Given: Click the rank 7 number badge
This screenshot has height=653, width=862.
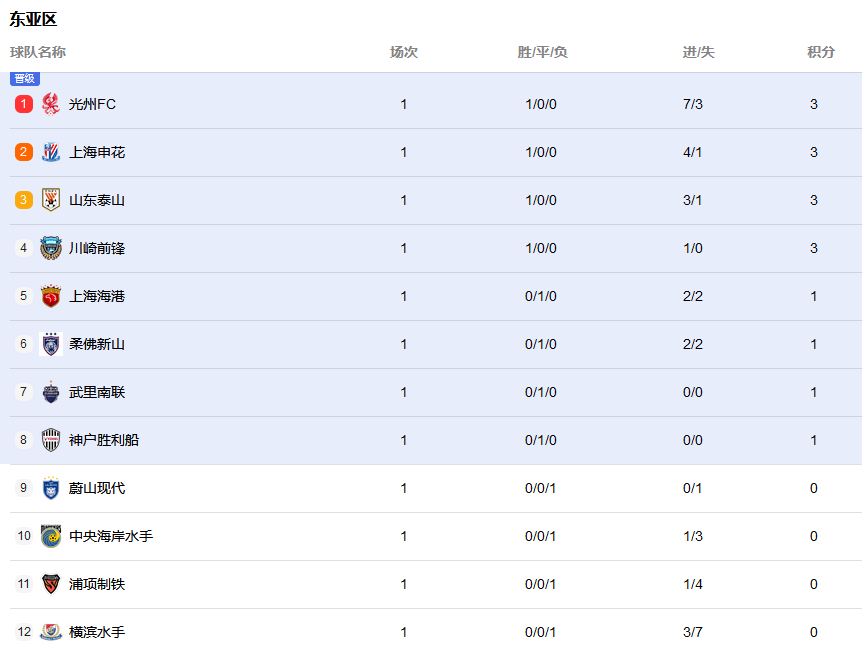Looking at the screenshot, I should pos(24,392).
